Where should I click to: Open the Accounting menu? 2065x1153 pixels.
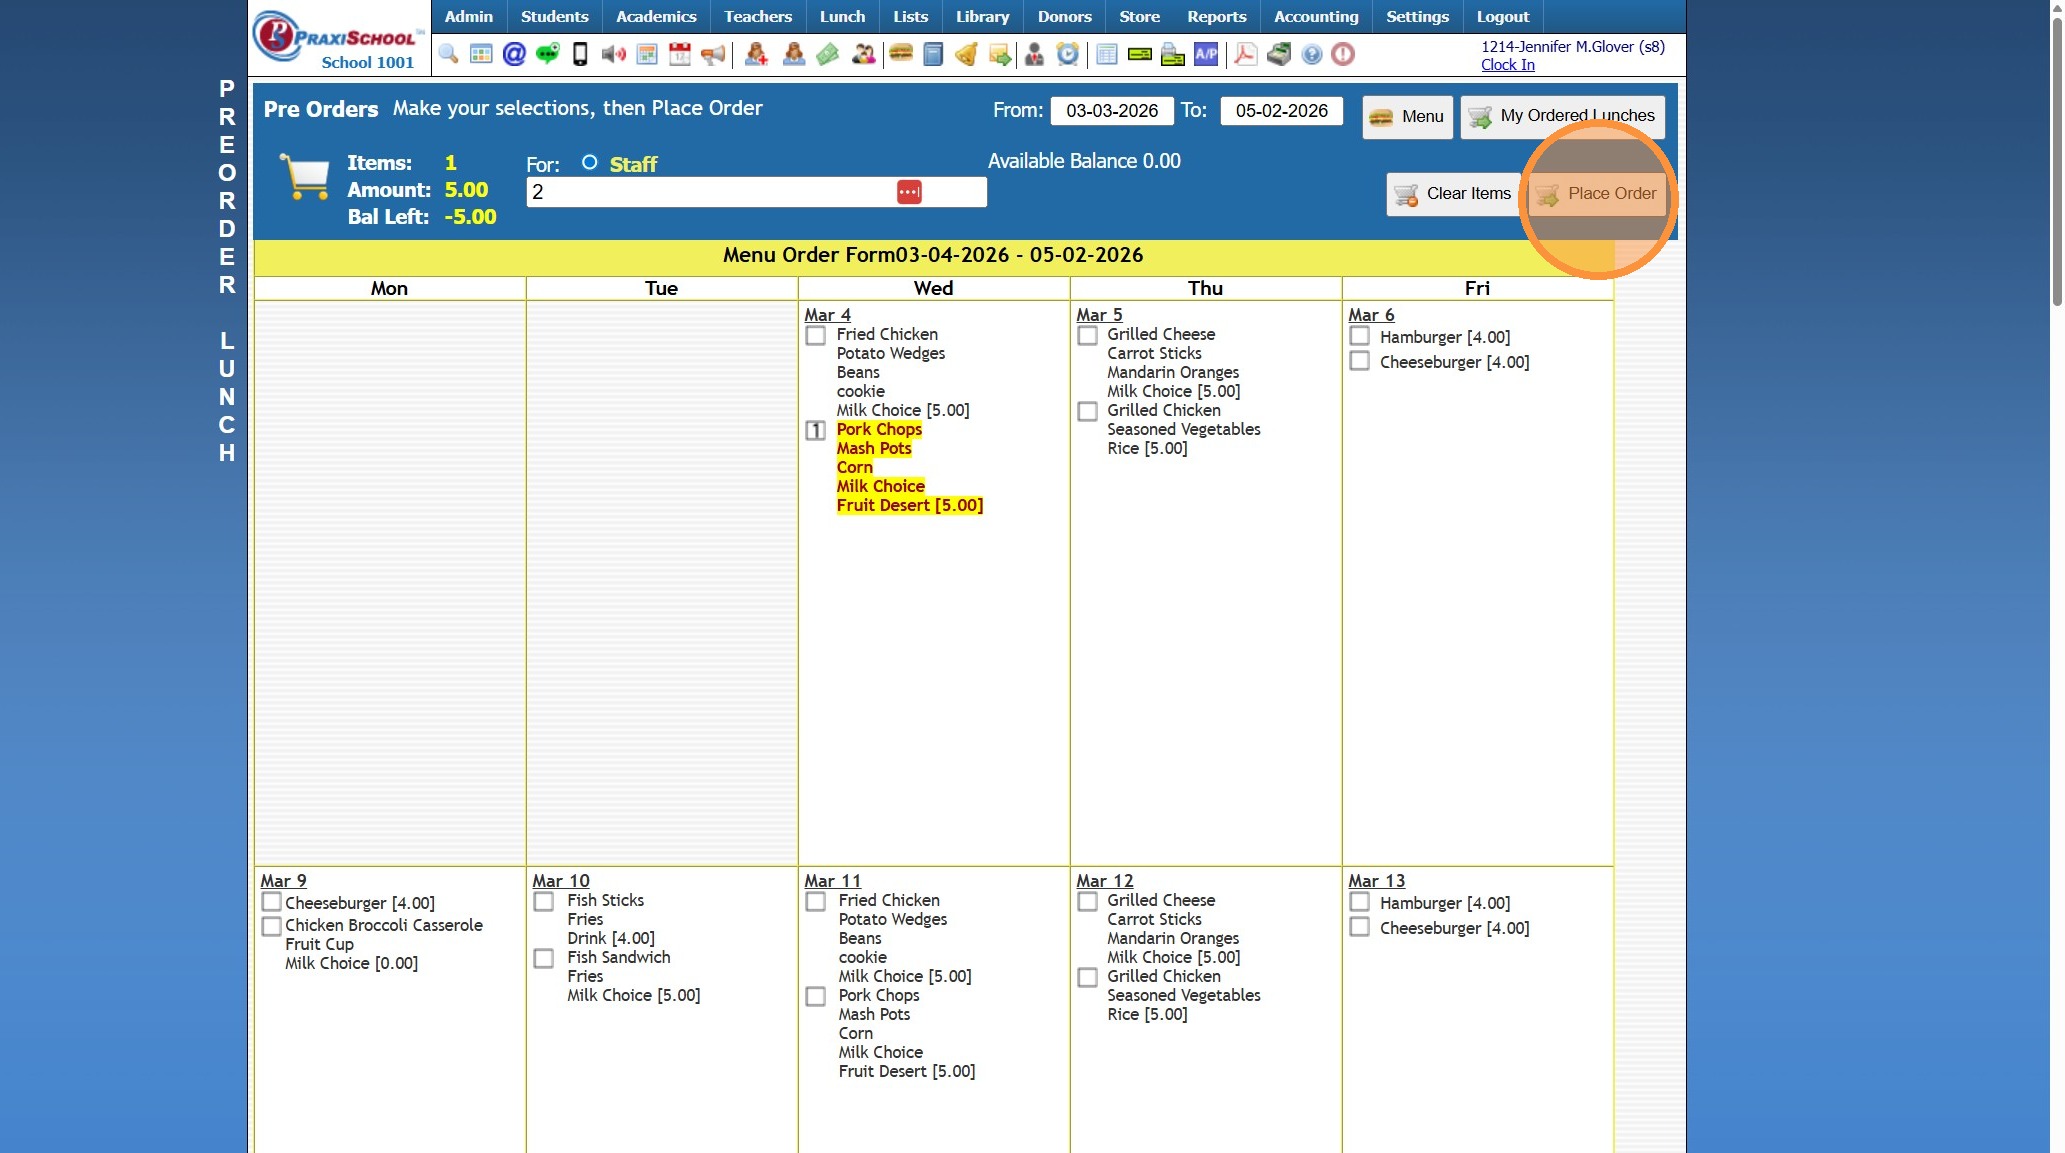1315,16
